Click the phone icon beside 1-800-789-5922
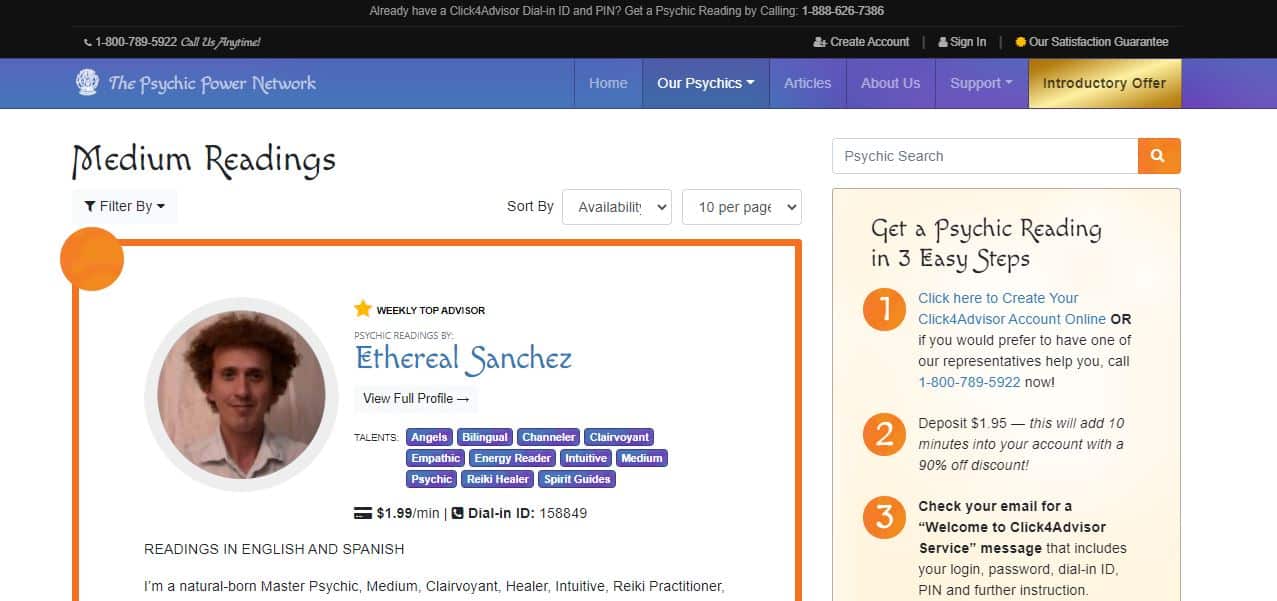 coord(88,42)
